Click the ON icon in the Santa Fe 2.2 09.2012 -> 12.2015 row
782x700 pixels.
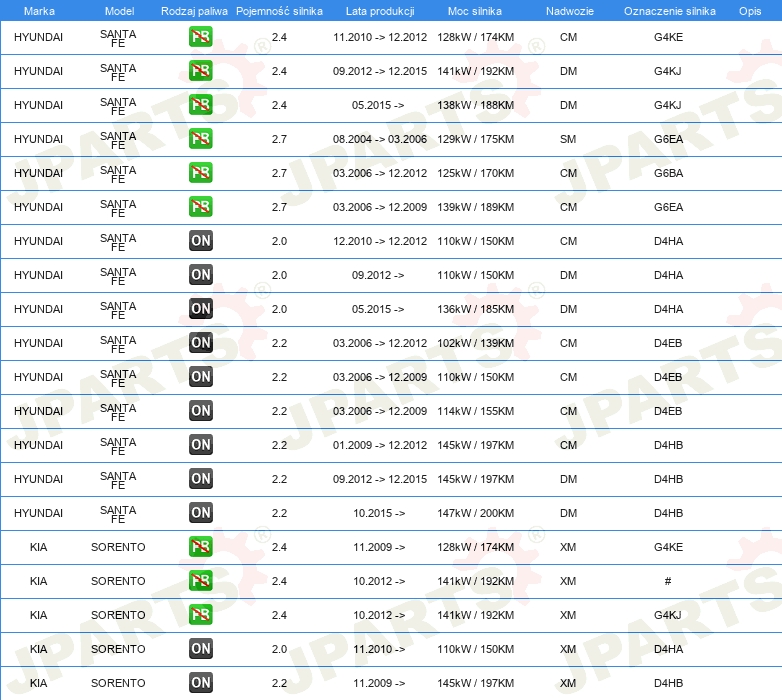tap(200, 479)
